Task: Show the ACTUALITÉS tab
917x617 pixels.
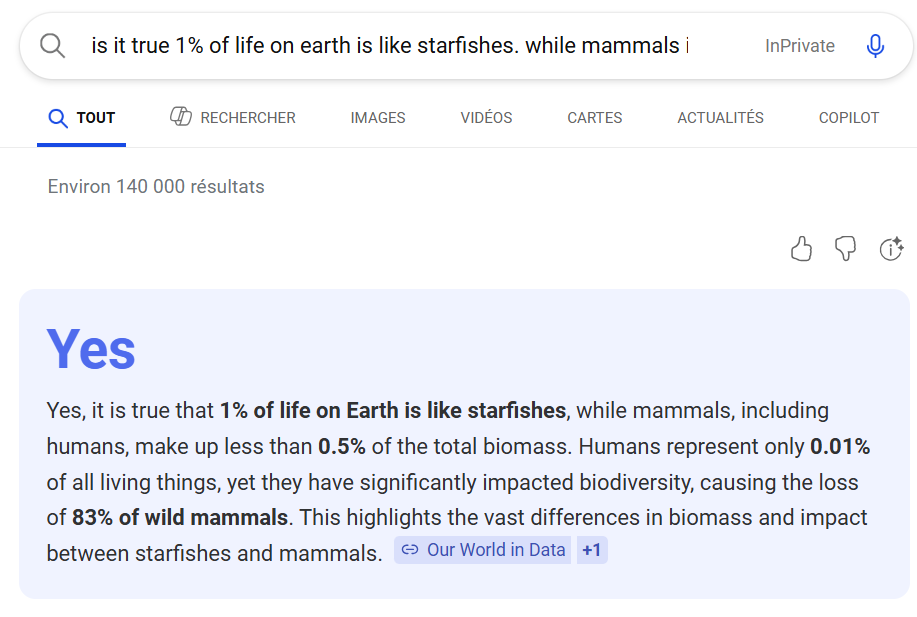Action: click(720, 118)
